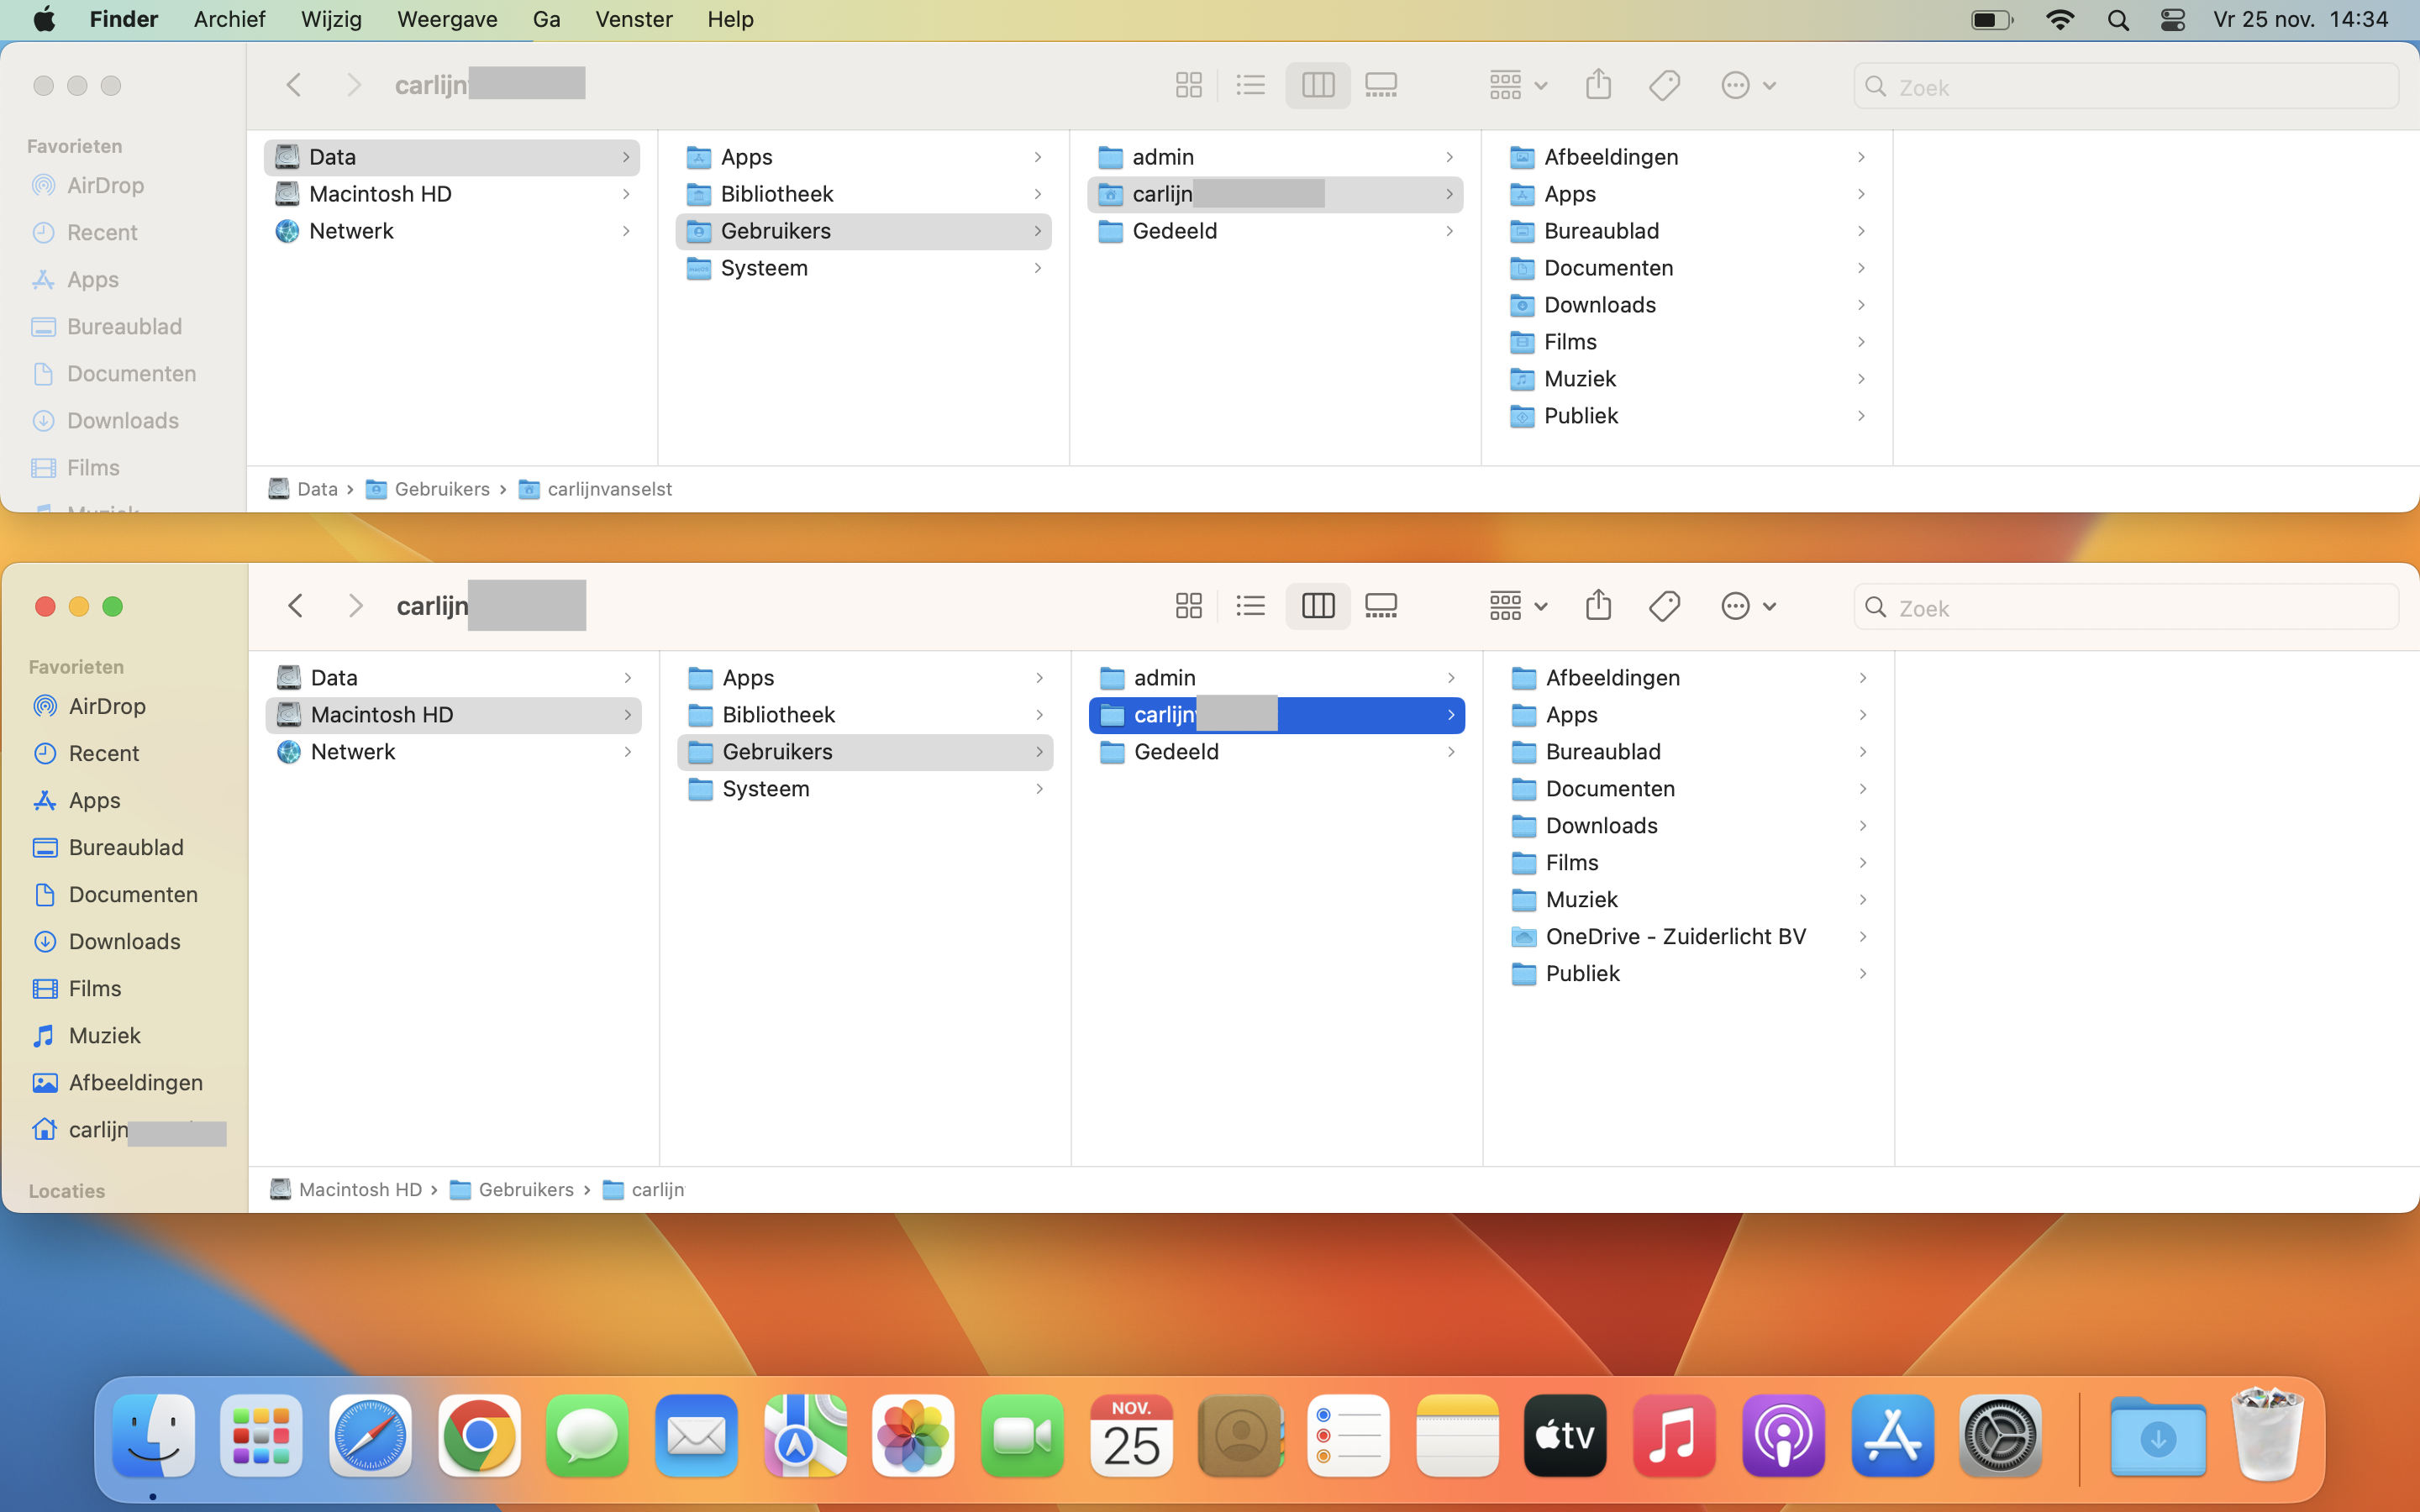Open AirDrop in the lower window sidebar
Screen dimensions: 2420x1512
pyautogui.click(x=107, y=706)
